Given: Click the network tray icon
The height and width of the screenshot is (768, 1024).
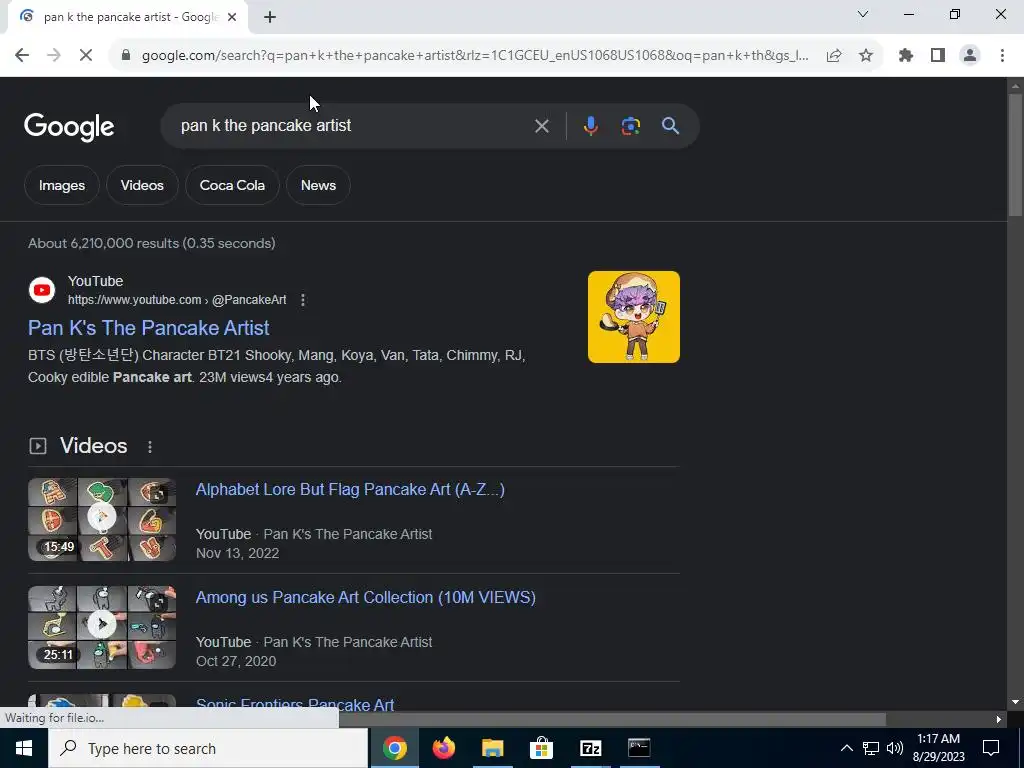Looking at the screenshot, I should click(x=871, y=748).
